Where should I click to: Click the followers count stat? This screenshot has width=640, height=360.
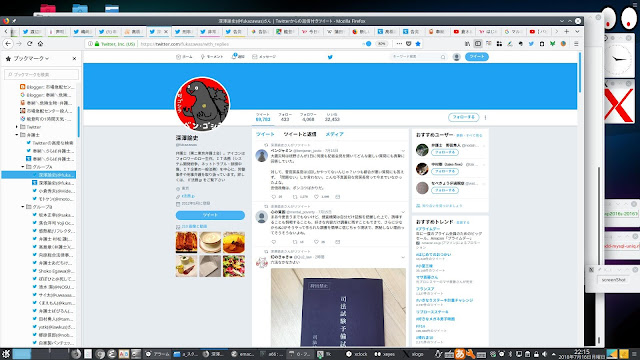coord(308,117)
